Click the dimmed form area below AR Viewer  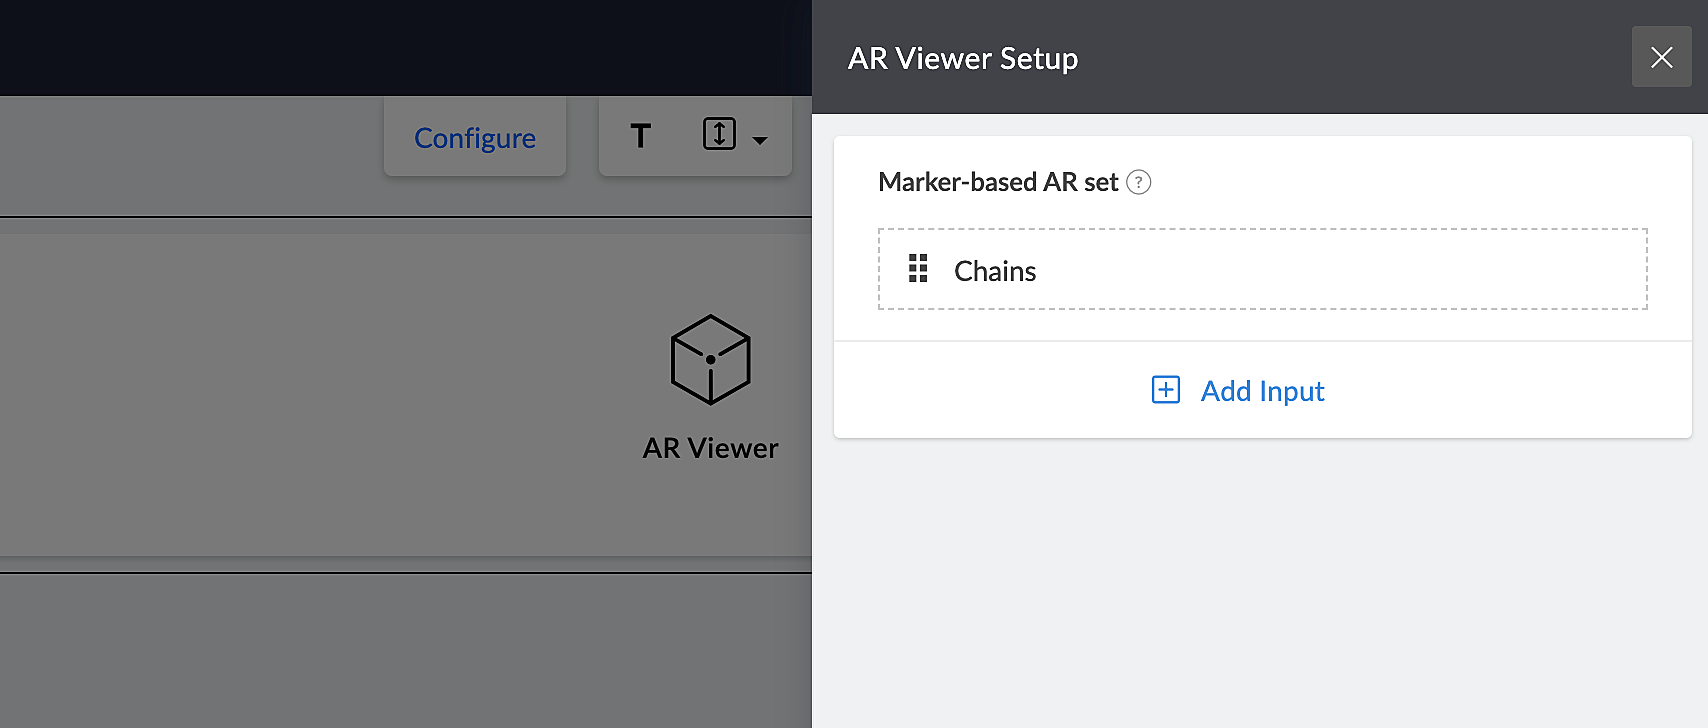tap(400, 650)
